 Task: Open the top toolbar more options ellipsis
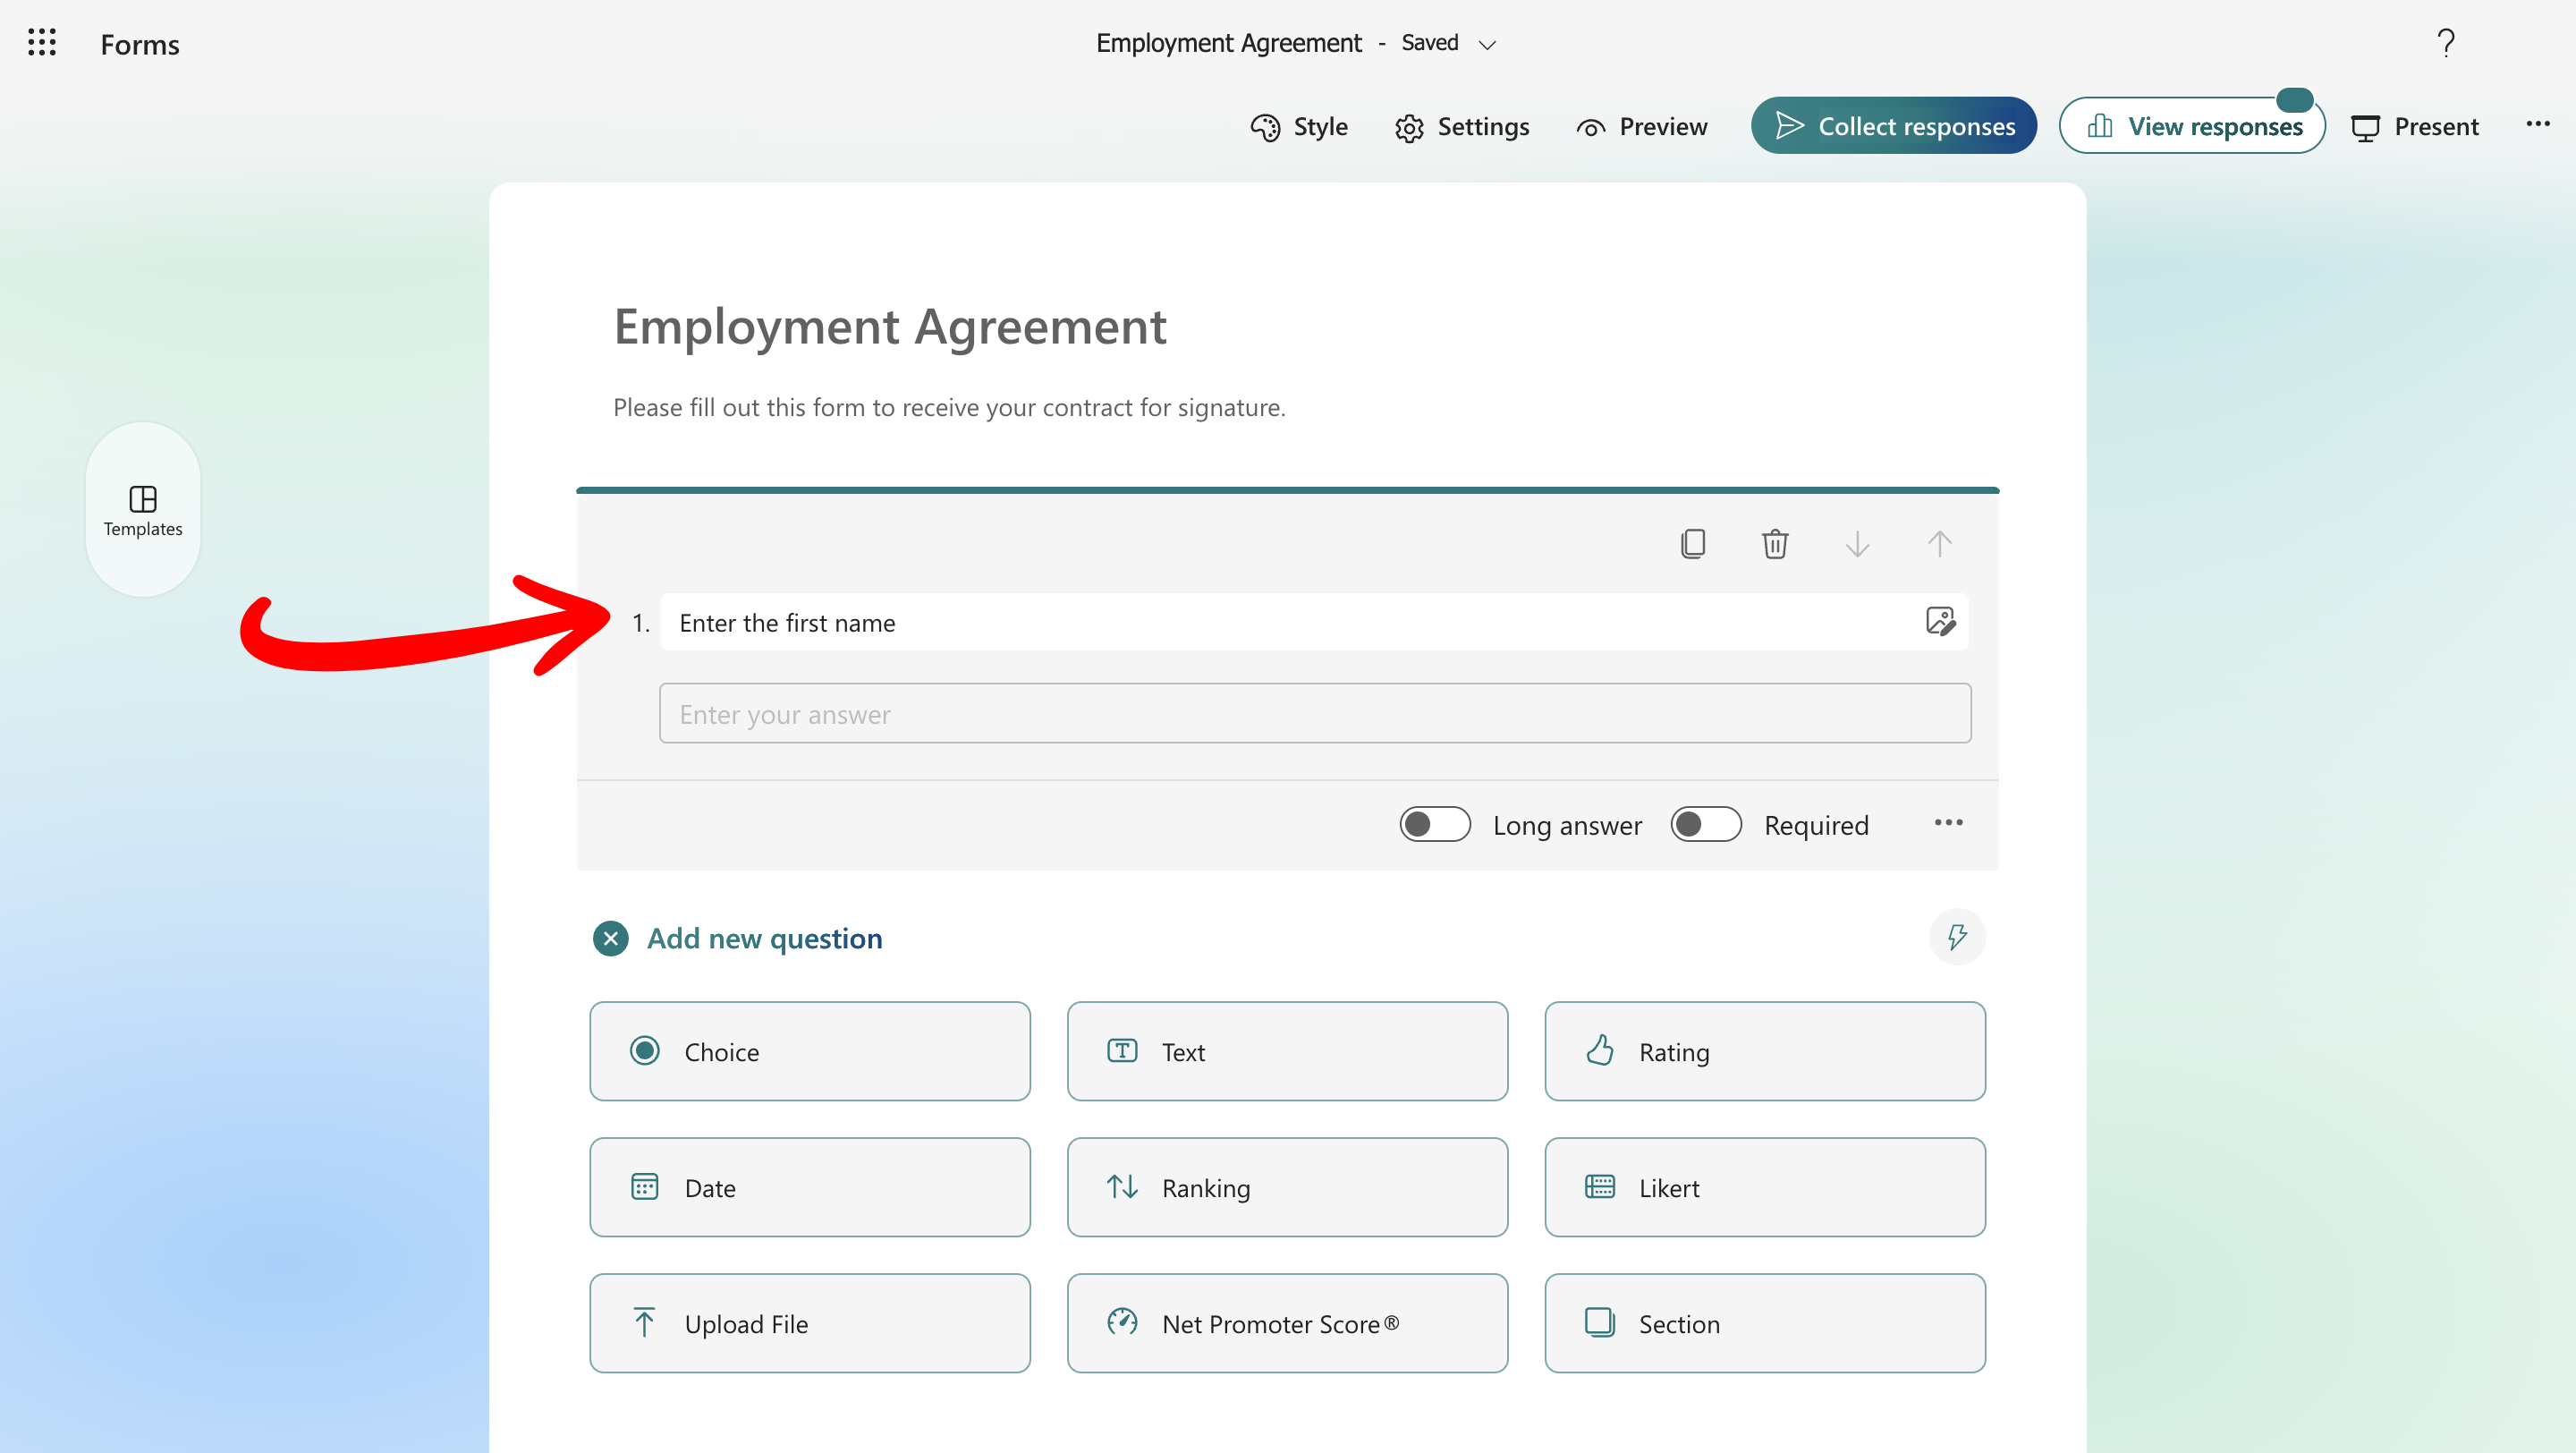point(2537,125)
